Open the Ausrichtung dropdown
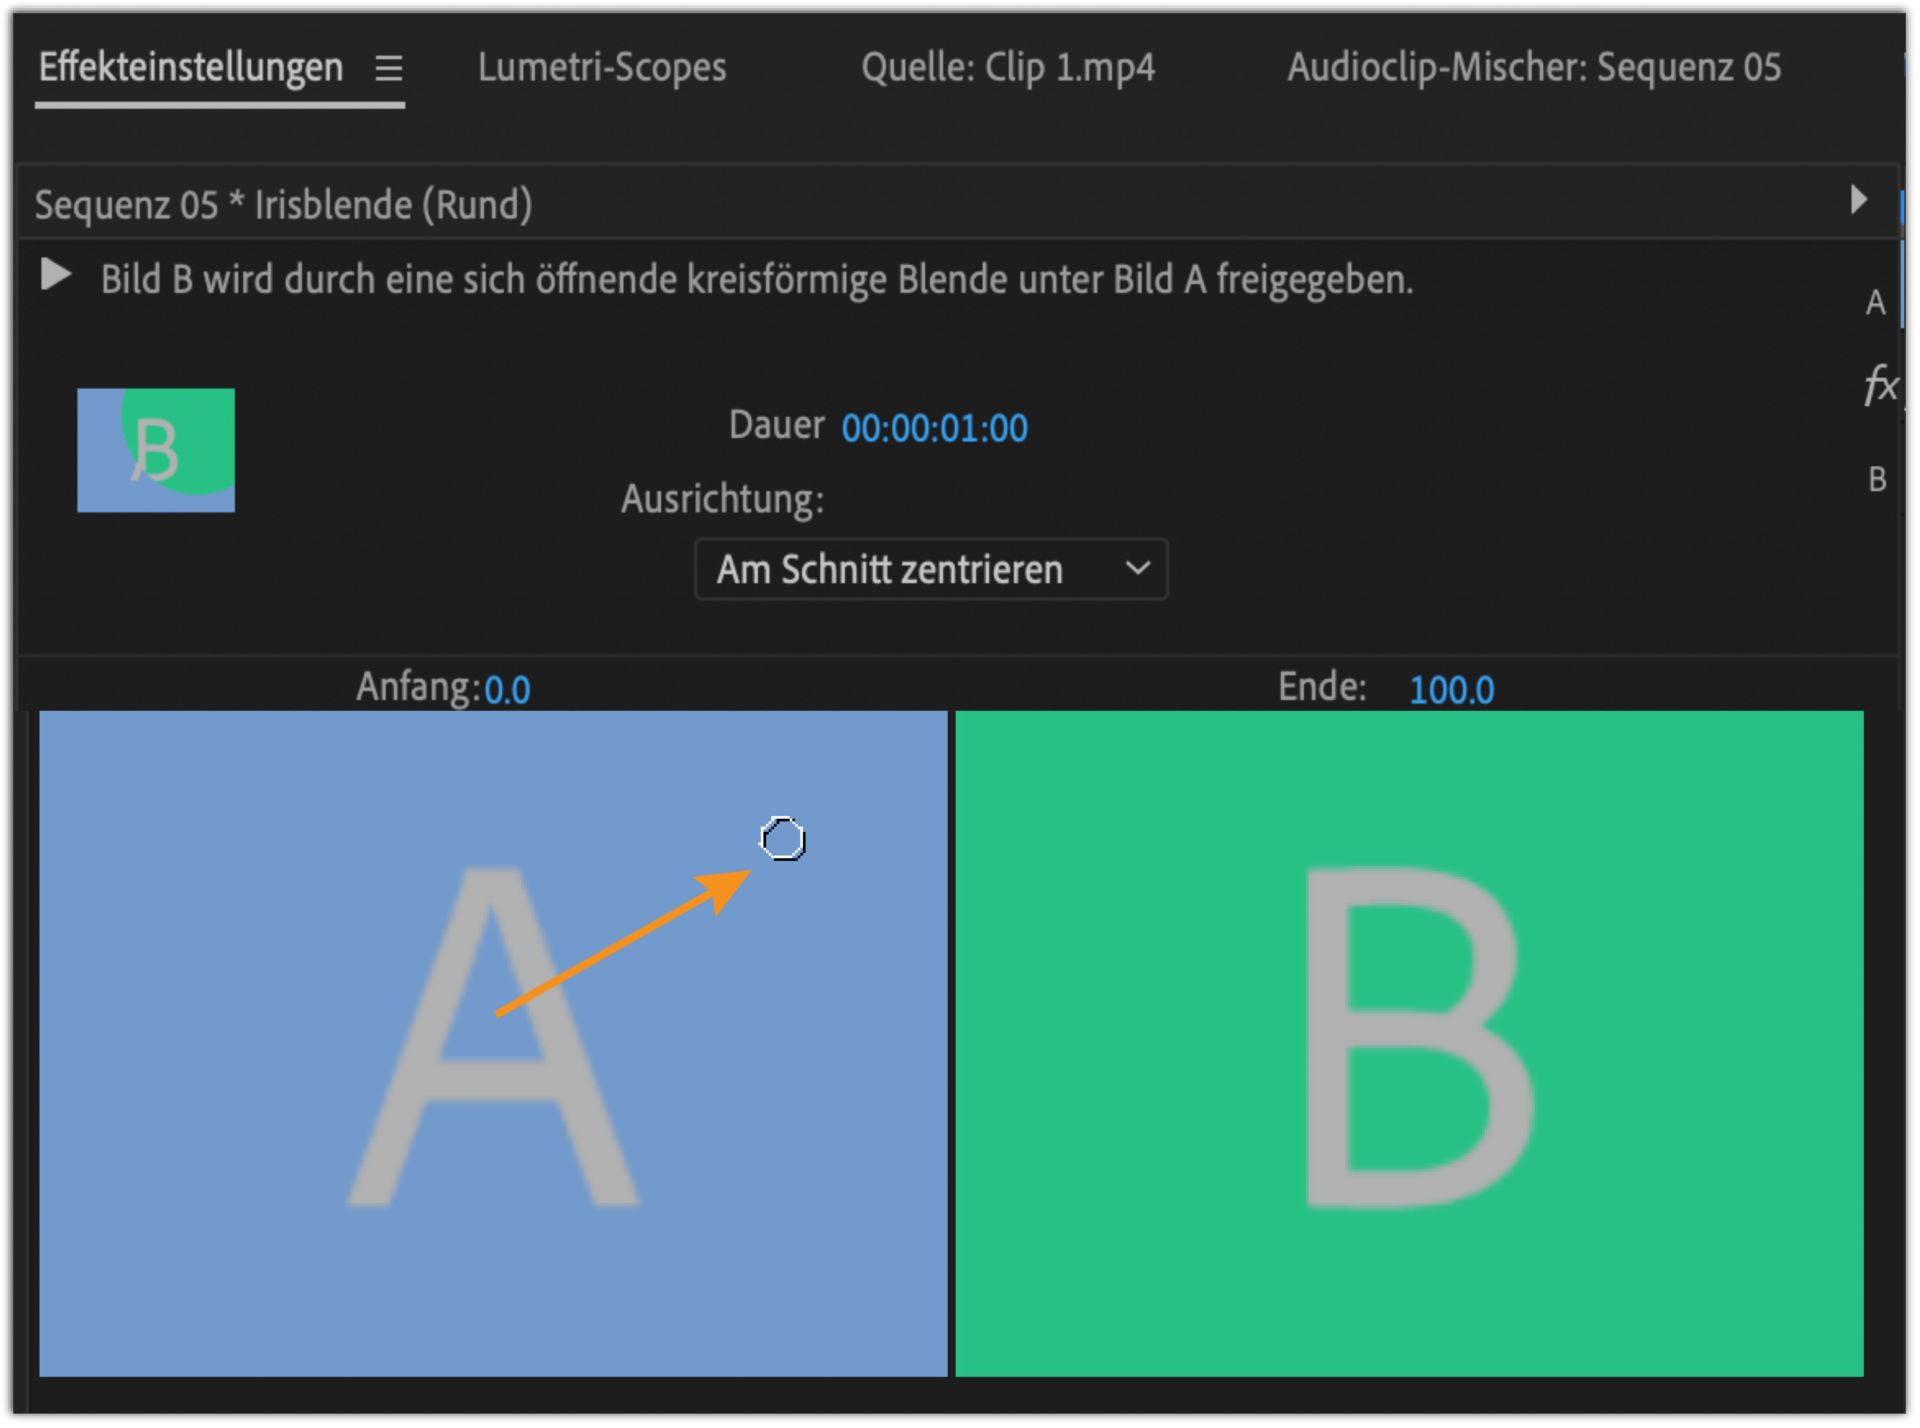The image size is (1920, 1428). (930, 569)
